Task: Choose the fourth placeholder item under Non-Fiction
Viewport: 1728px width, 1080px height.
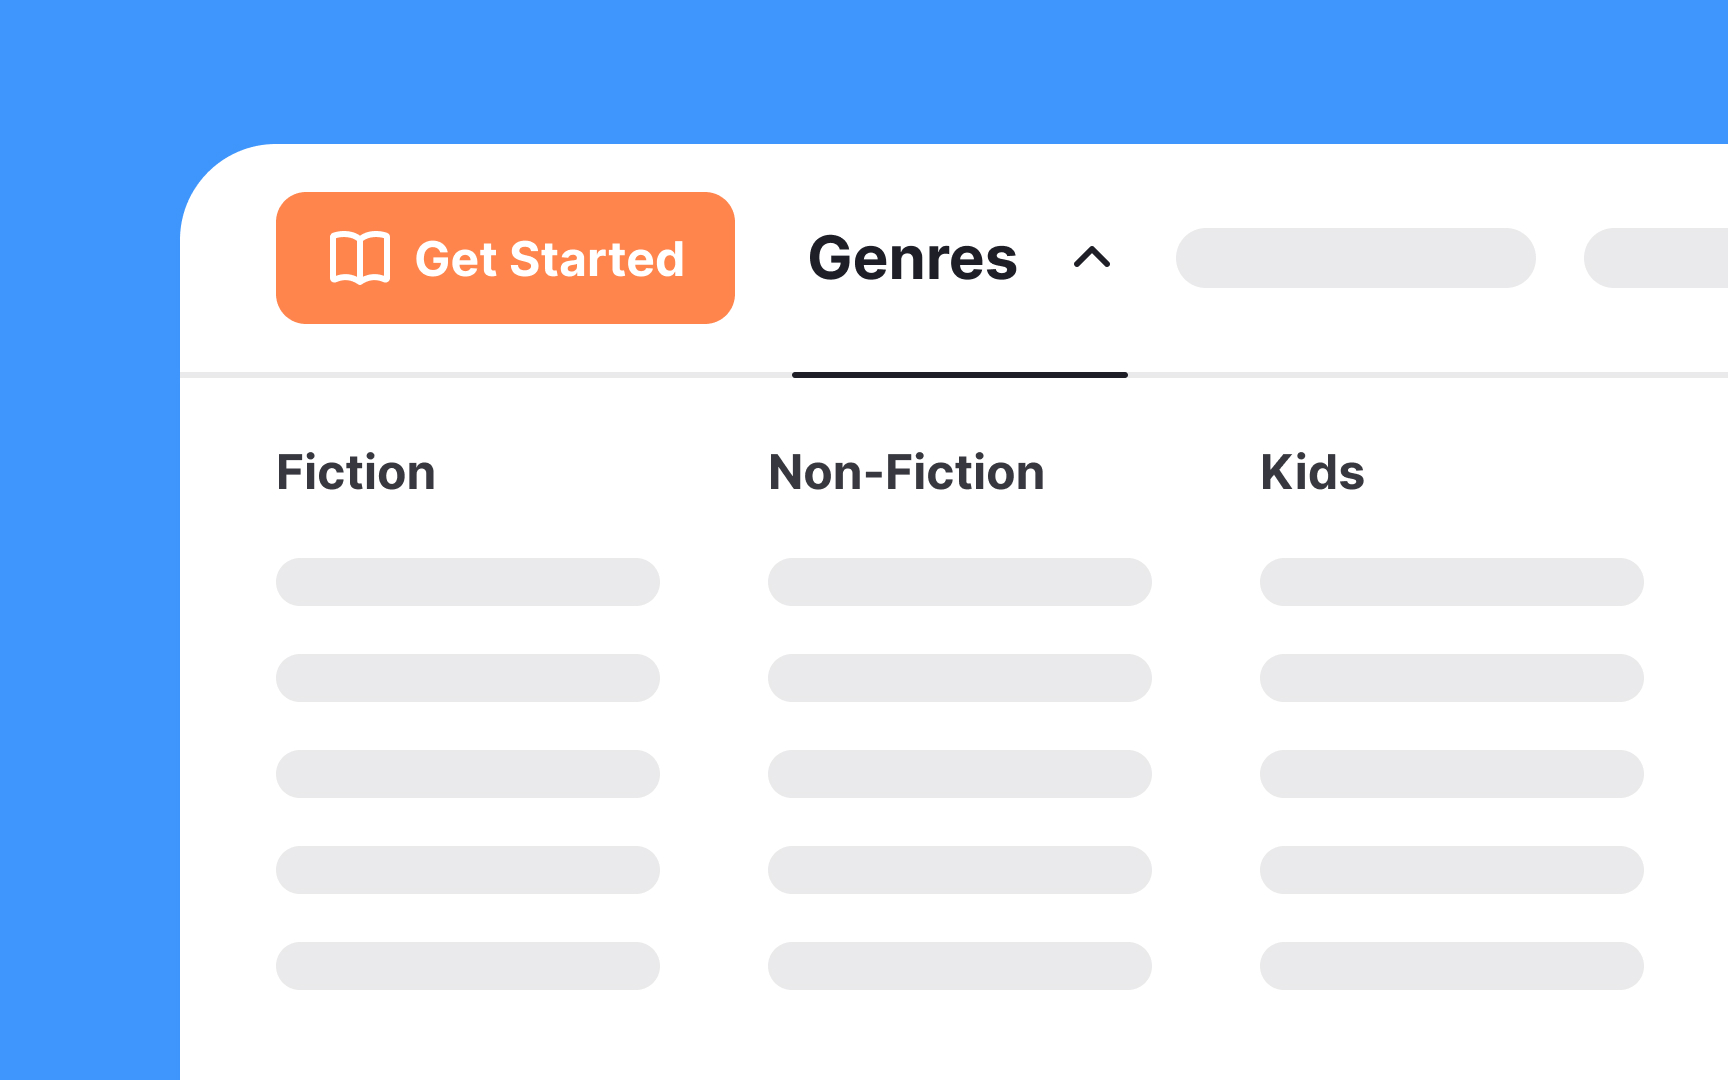Action: pos(959,870)
